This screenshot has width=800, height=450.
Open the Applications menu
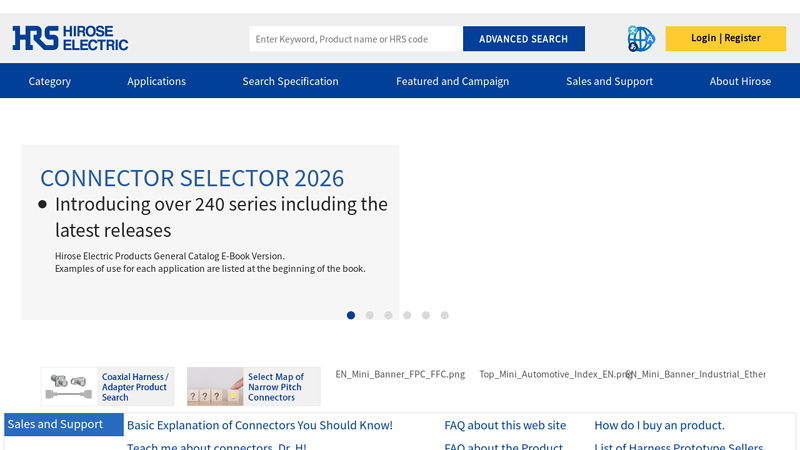(x=156, y=81)
